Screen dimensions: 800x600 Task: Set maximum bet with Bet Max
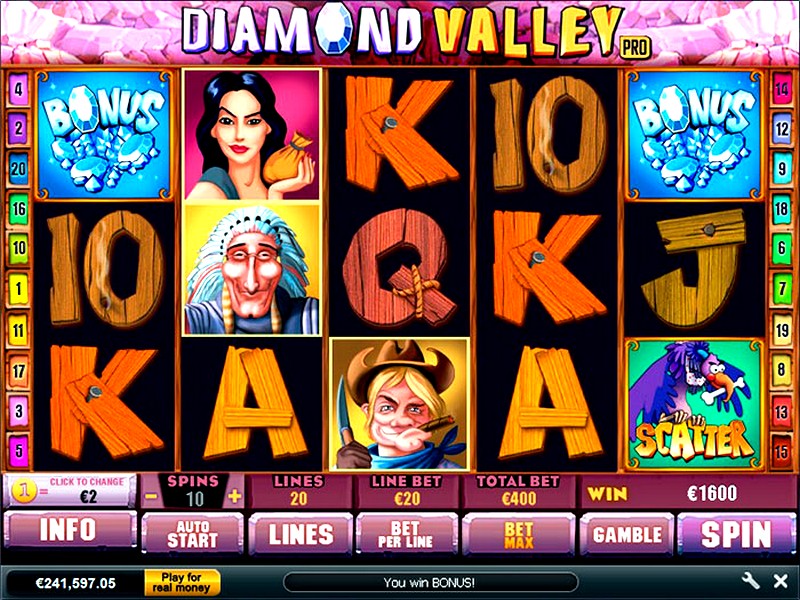point(518,534)
